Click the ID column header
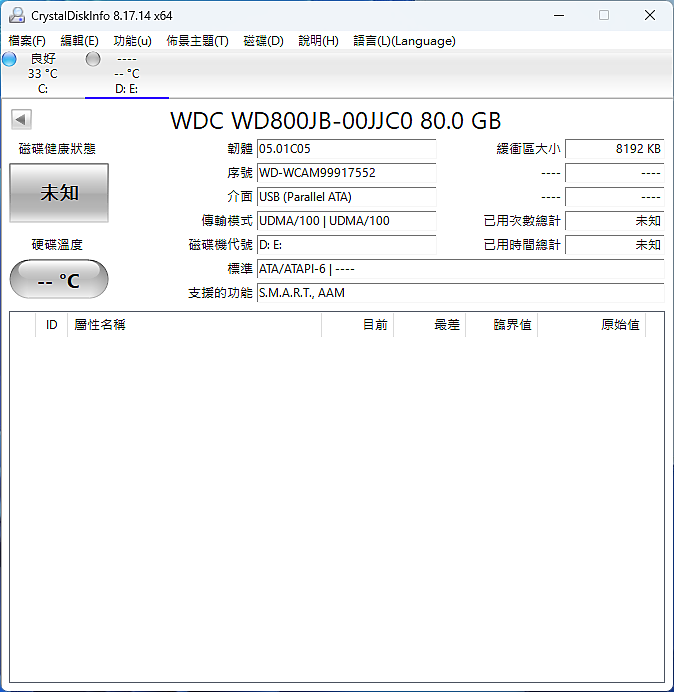674x692 pixels. click(52, 325)
